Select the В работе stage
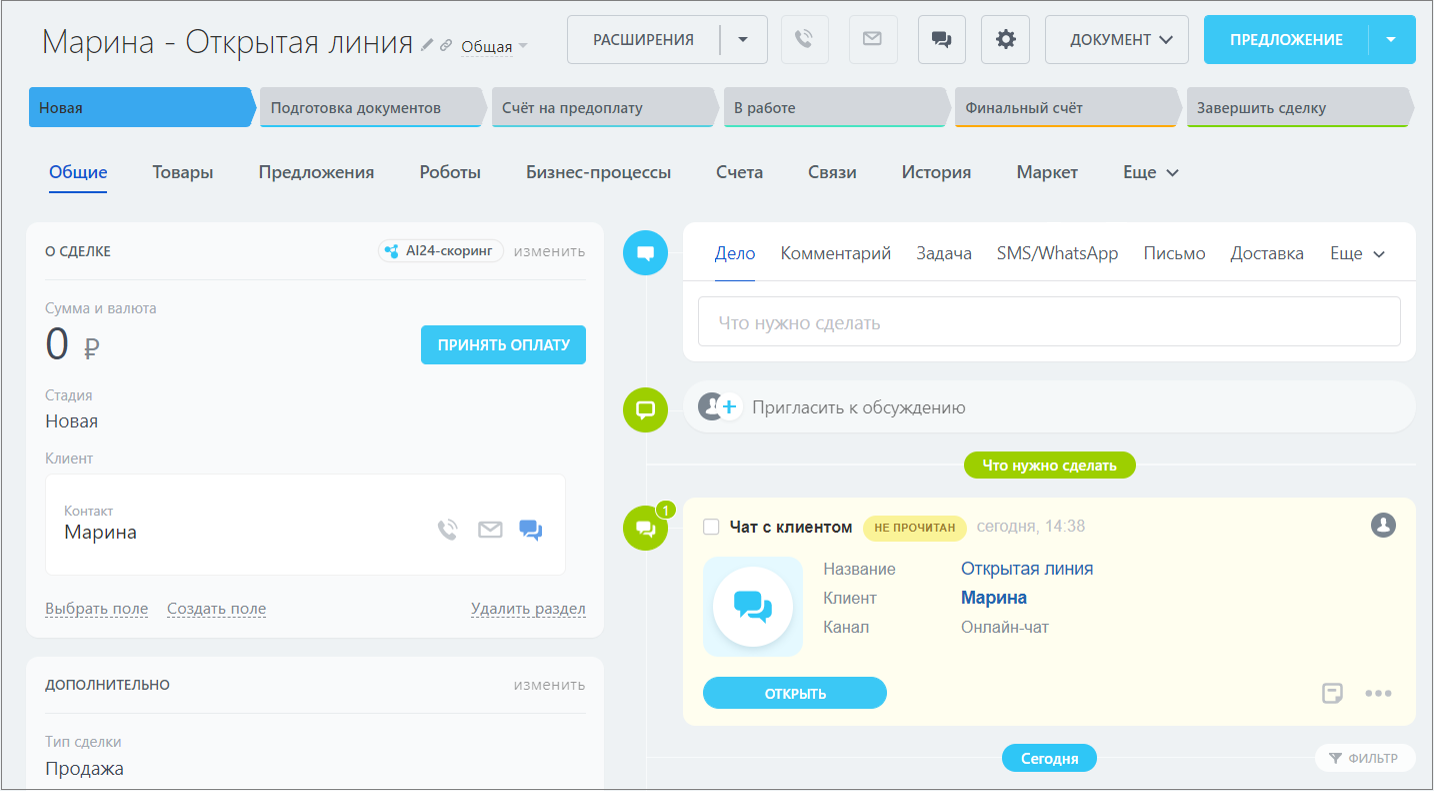This screenshot has width=1434, height=791. [x=837, y=107]
